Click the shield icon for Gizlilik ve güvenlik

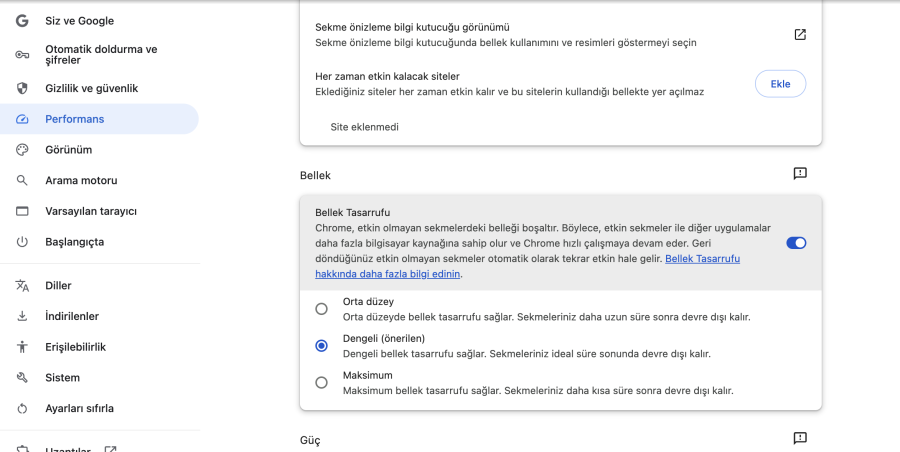[x=22, y=88]
